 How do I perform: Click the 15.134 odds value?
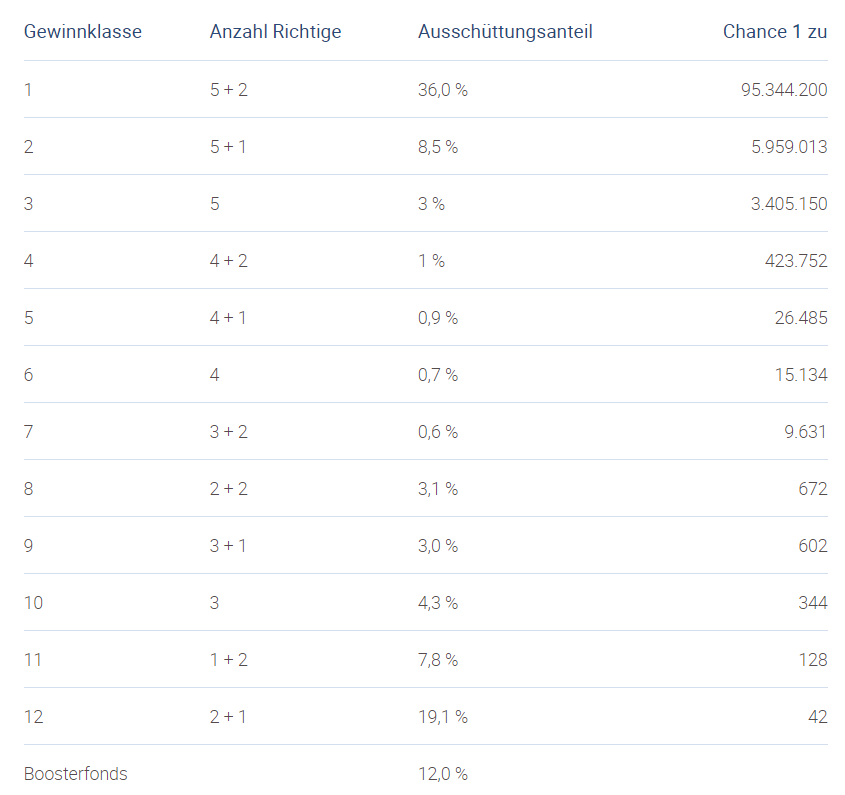click(799, 375)
